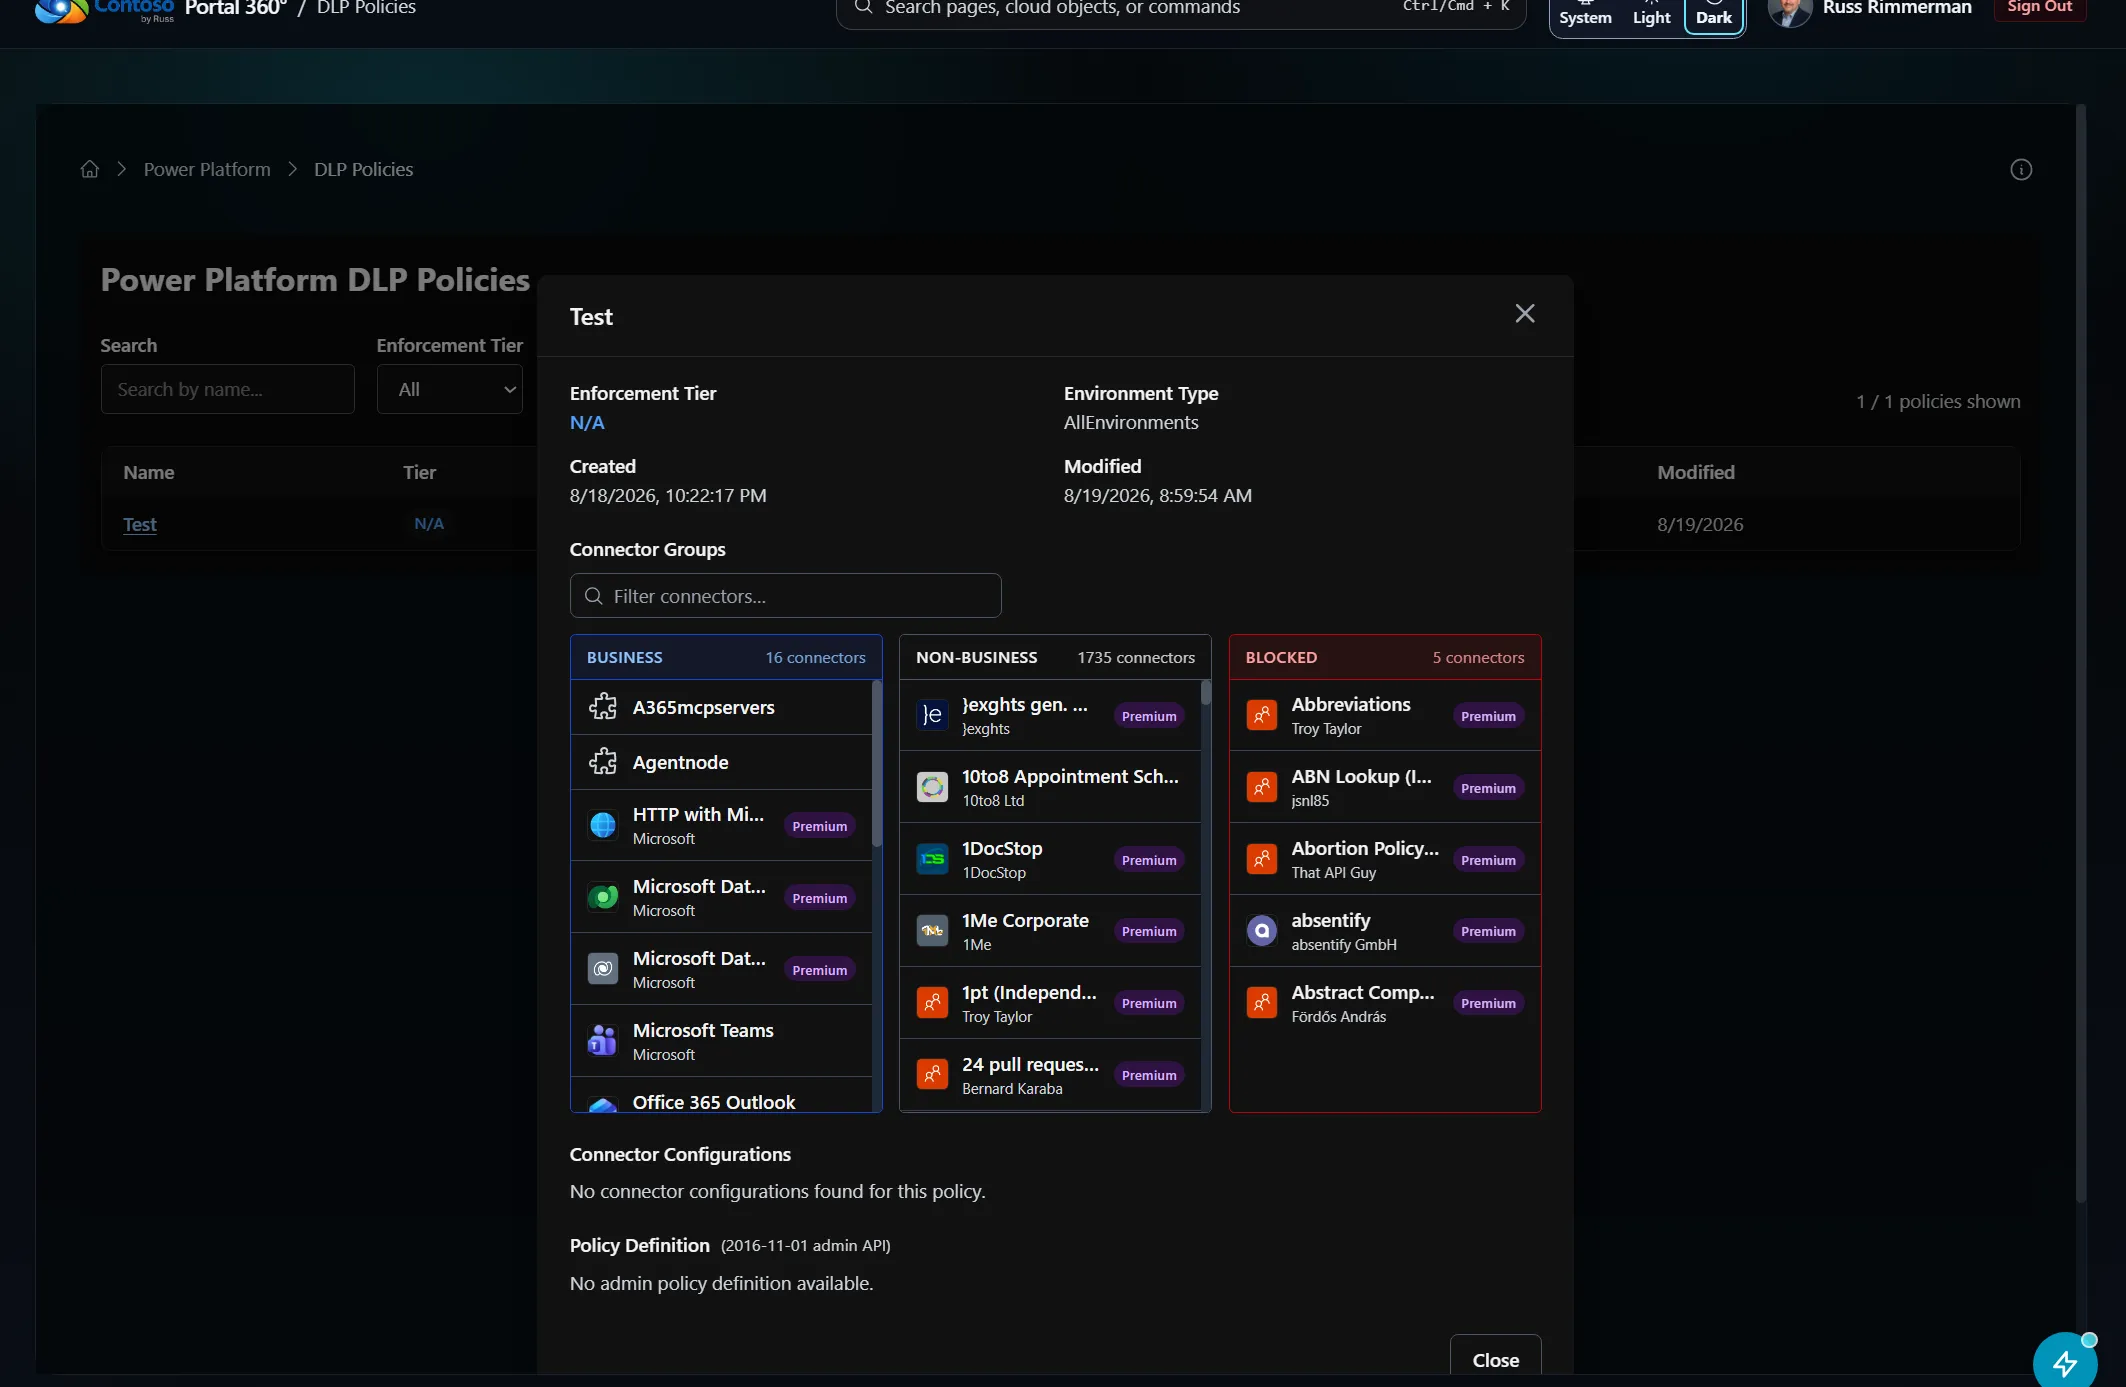Click the }exghts gen. connector icon

coord(932,715)
